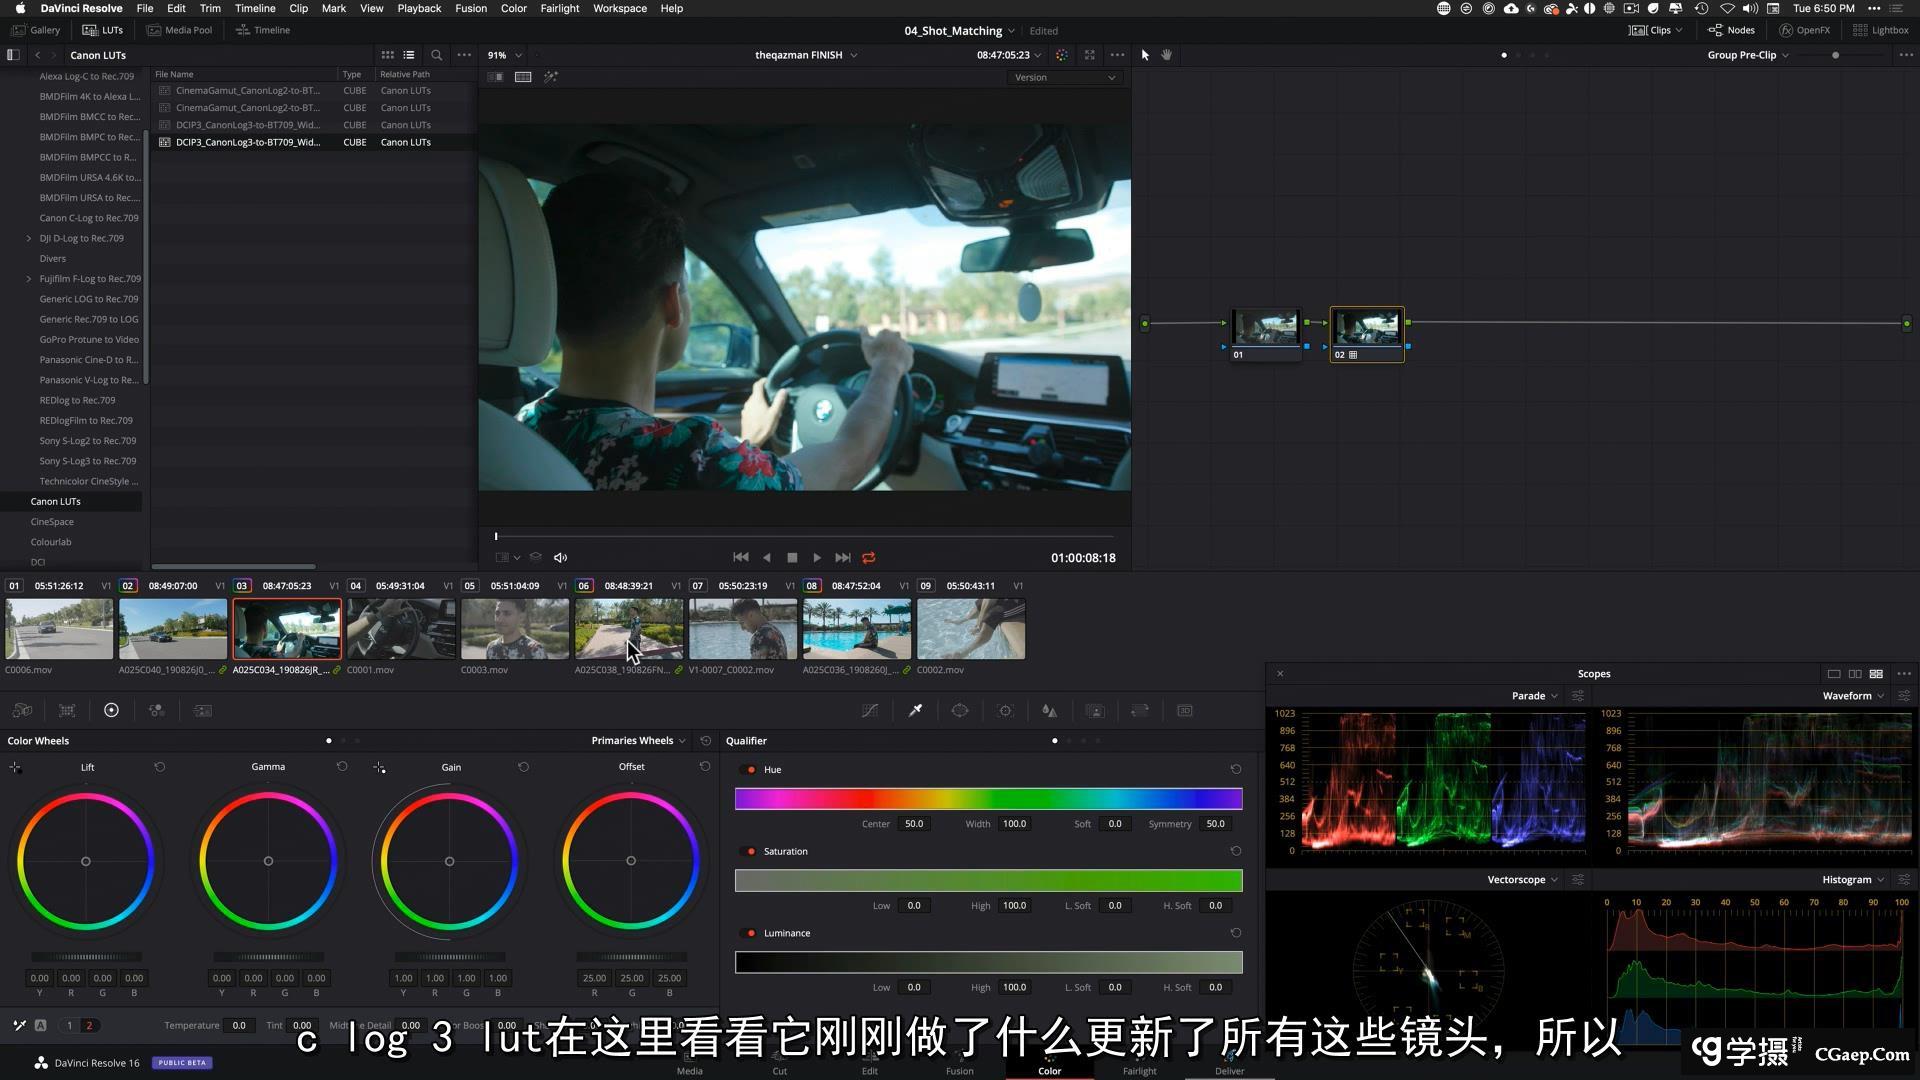Image resolution: width=1920 pixels, height=1080 pixels.
Task: Open the Power Window palette icon
Action: pos(960,711)
